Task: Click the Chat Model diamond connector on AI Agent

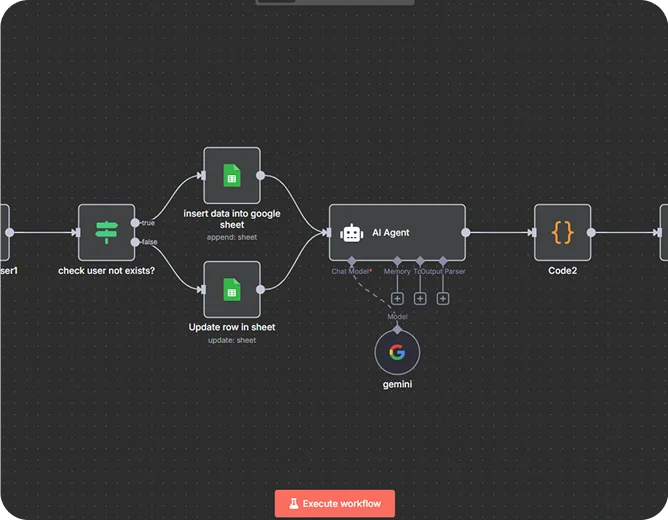Action: coord(351,261)
